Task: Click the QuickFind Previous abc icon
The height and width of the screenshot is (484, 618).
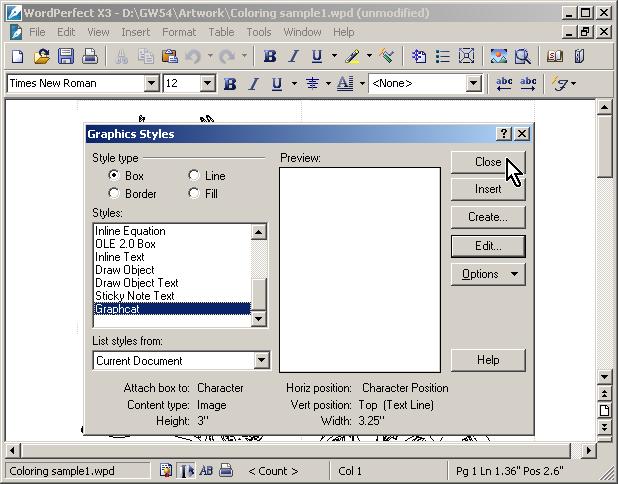Action: click(504, 84)
